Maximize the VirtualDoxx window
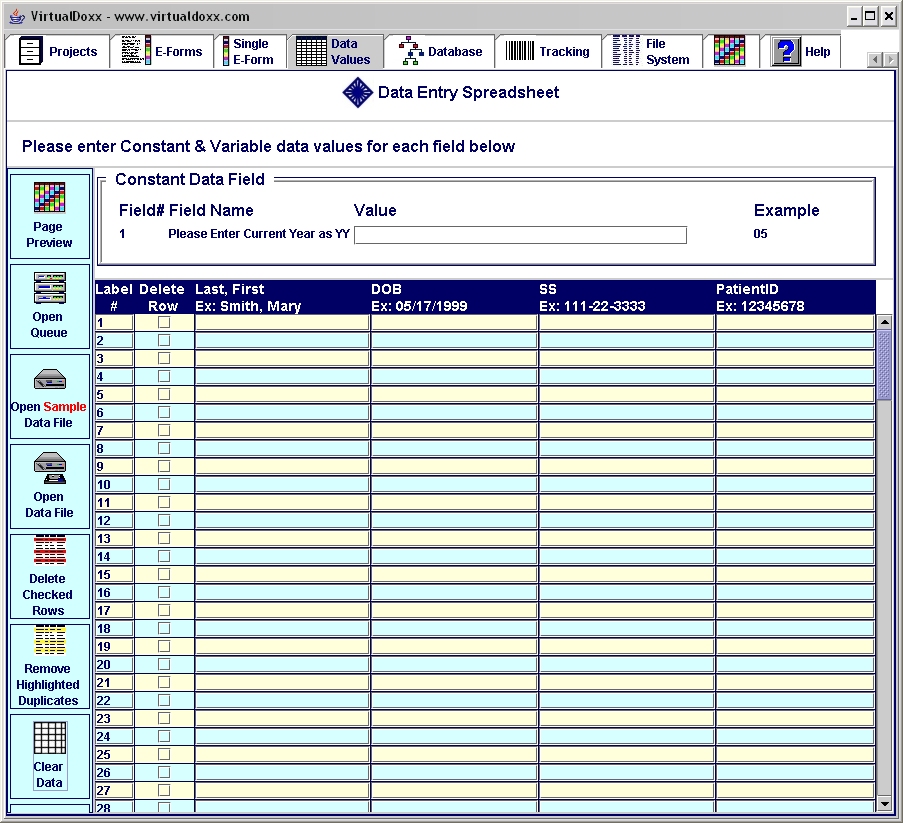The image size is (903, 823). tap(870, 17)
